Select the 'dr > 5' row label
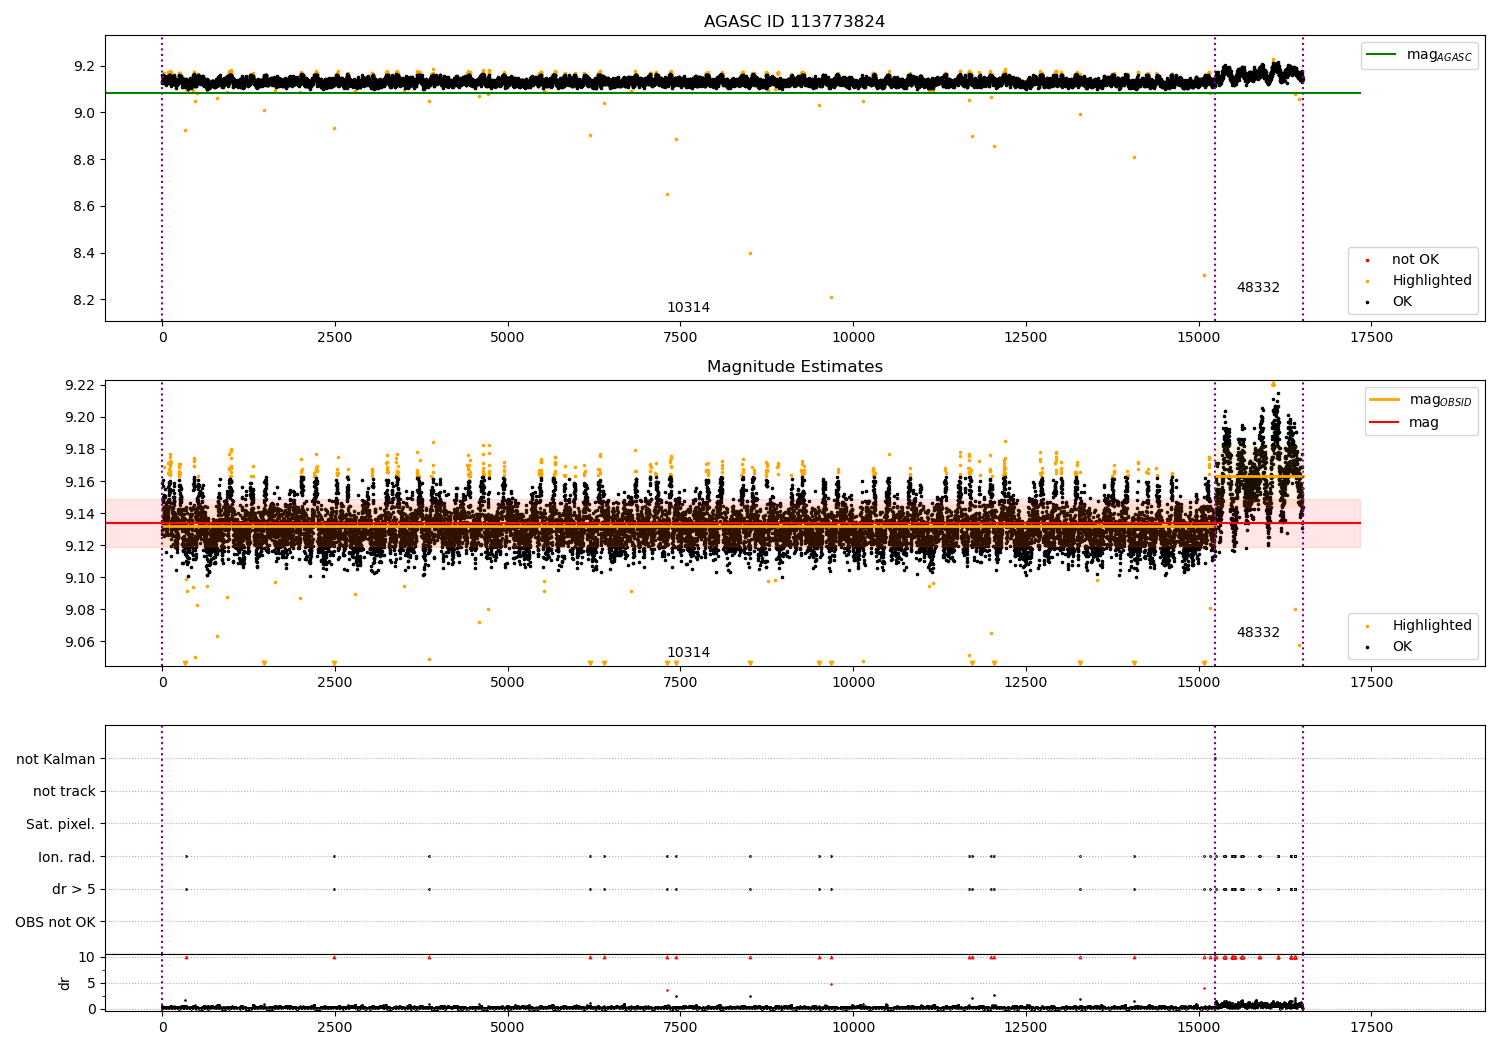 73,890
